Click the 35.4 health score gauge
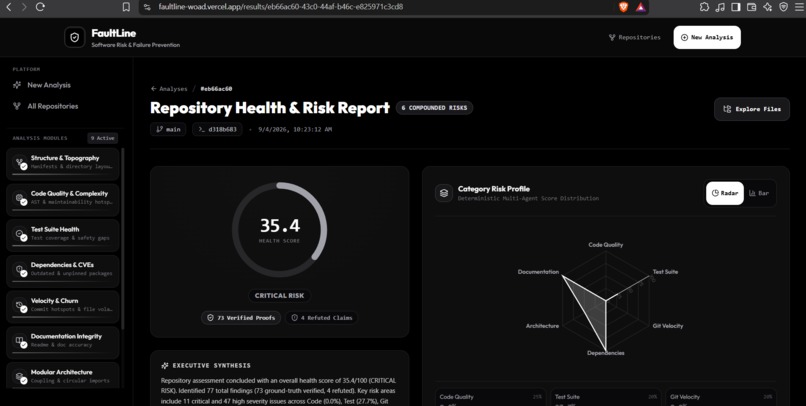 [280, 229]
